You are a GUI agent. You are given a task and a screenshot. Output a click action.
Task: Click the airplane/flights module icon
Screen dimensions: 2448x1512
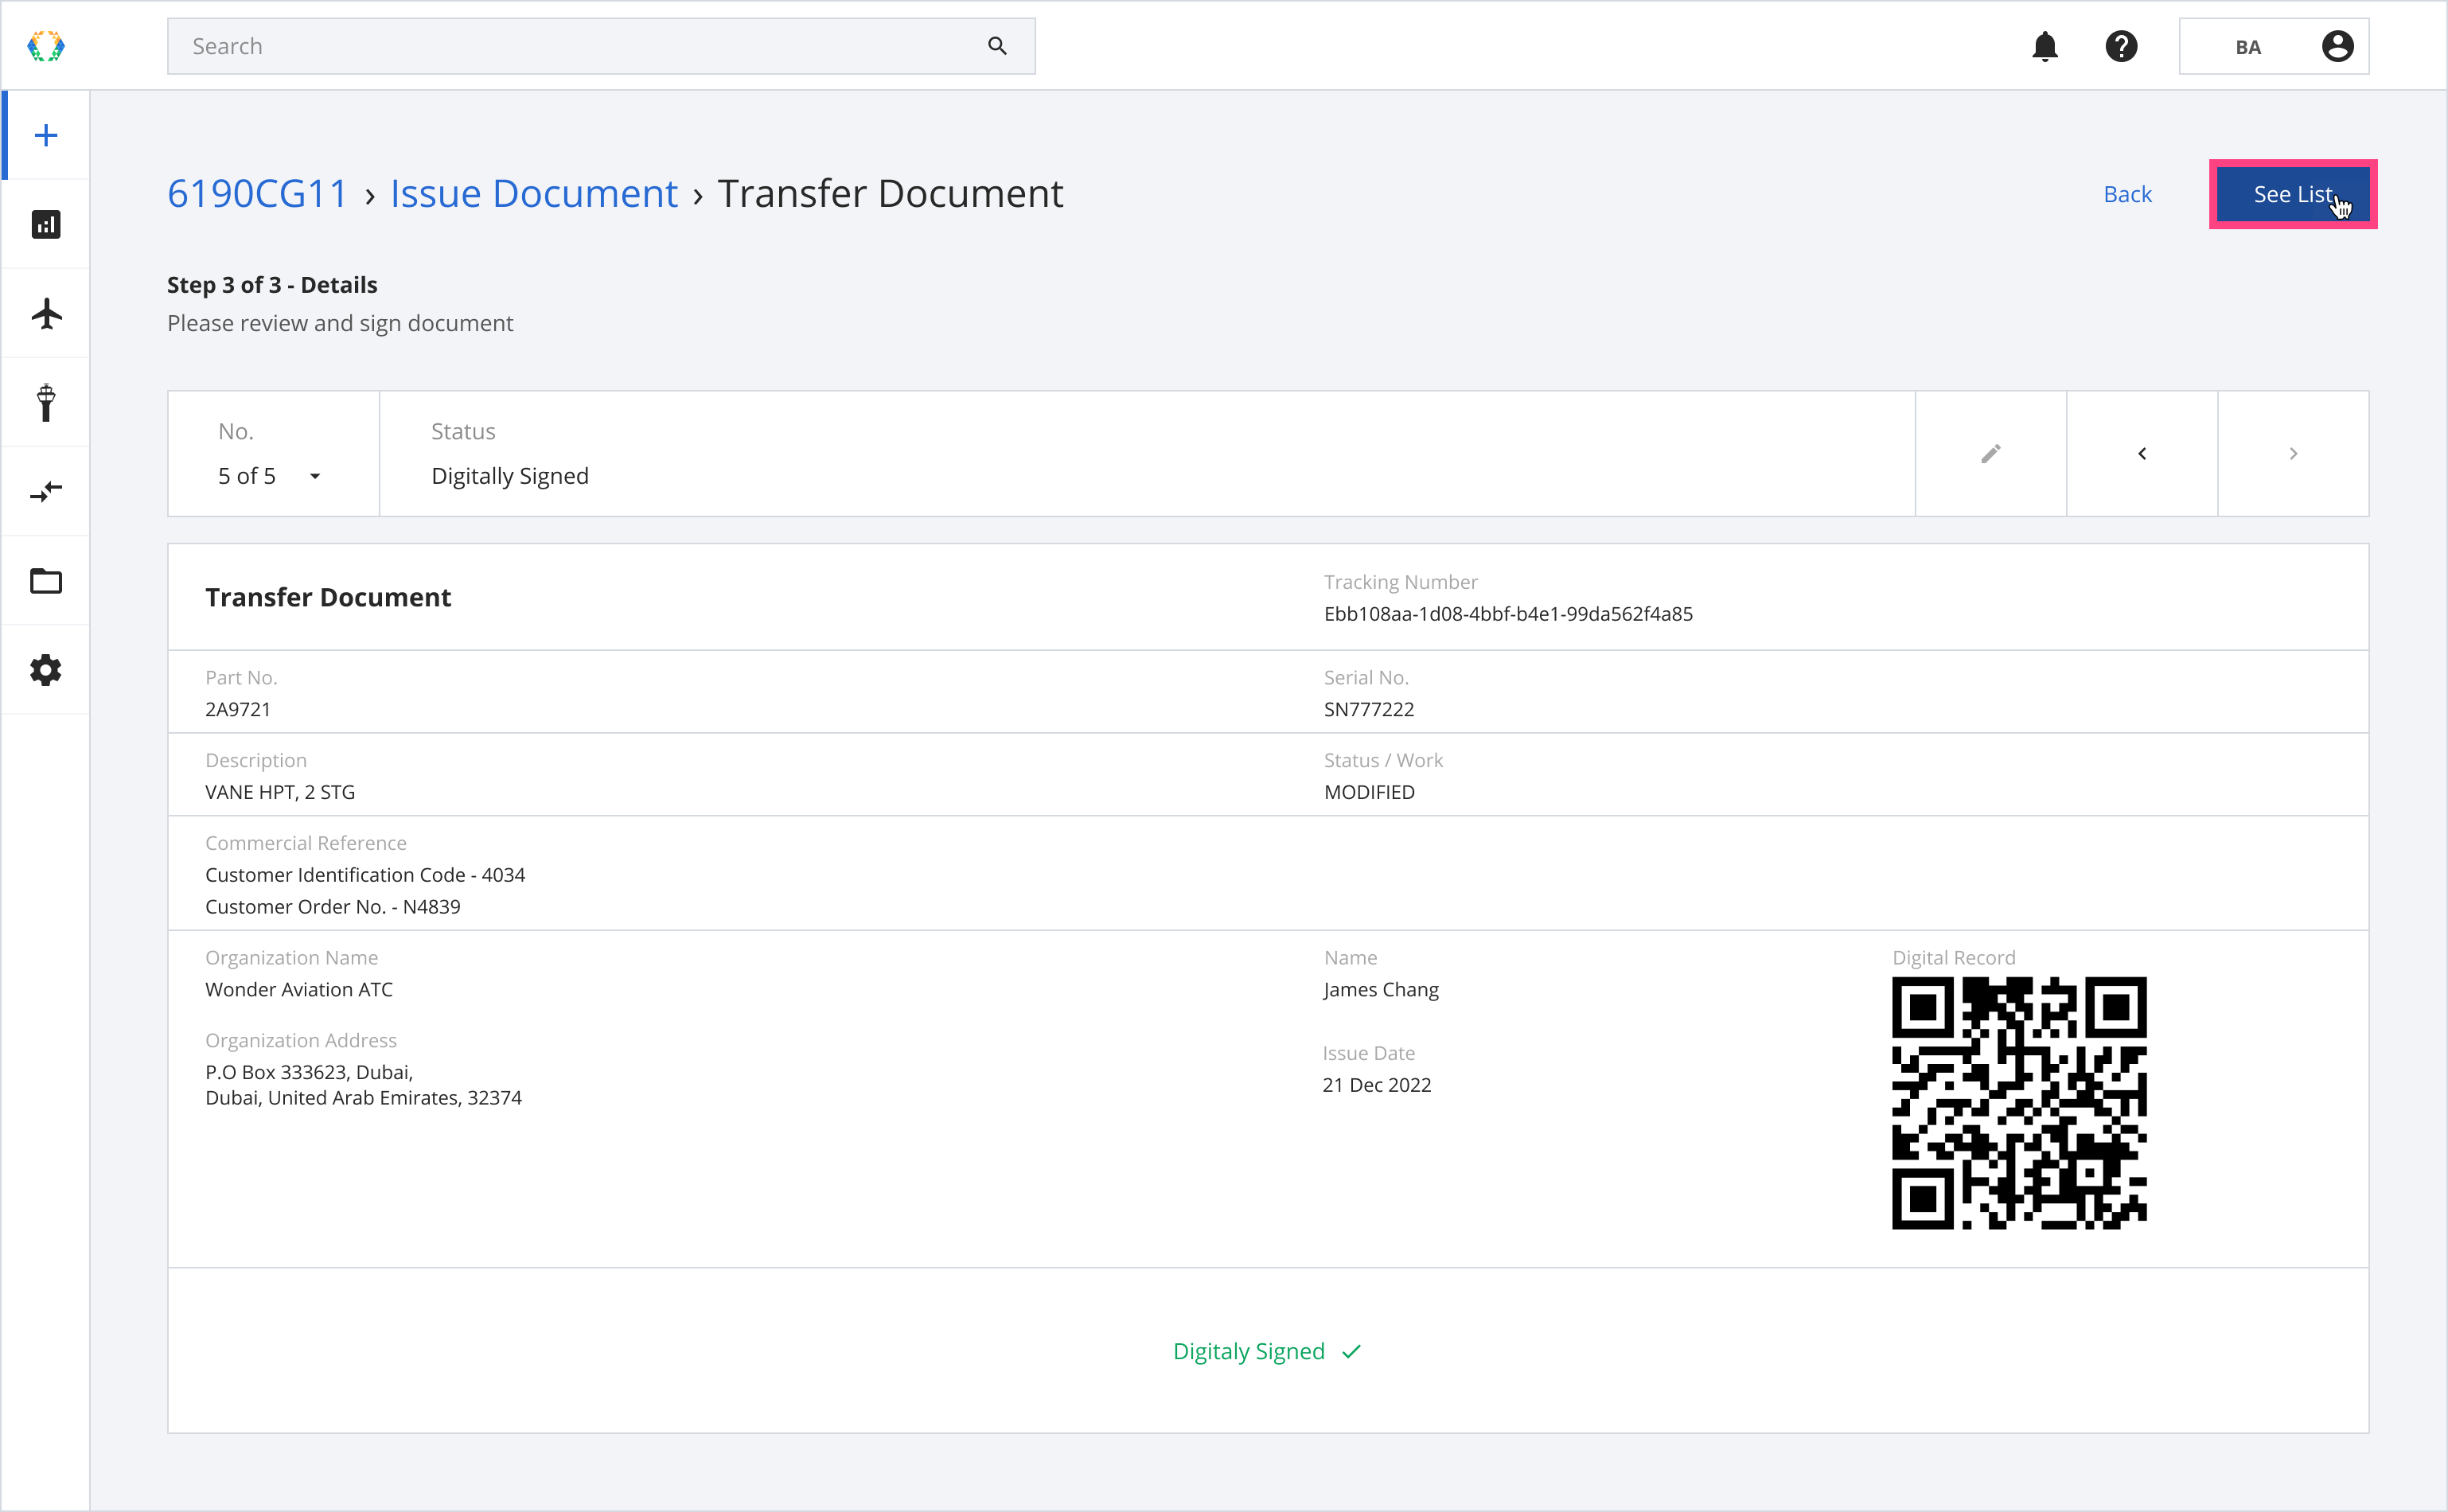click(45, 313)
